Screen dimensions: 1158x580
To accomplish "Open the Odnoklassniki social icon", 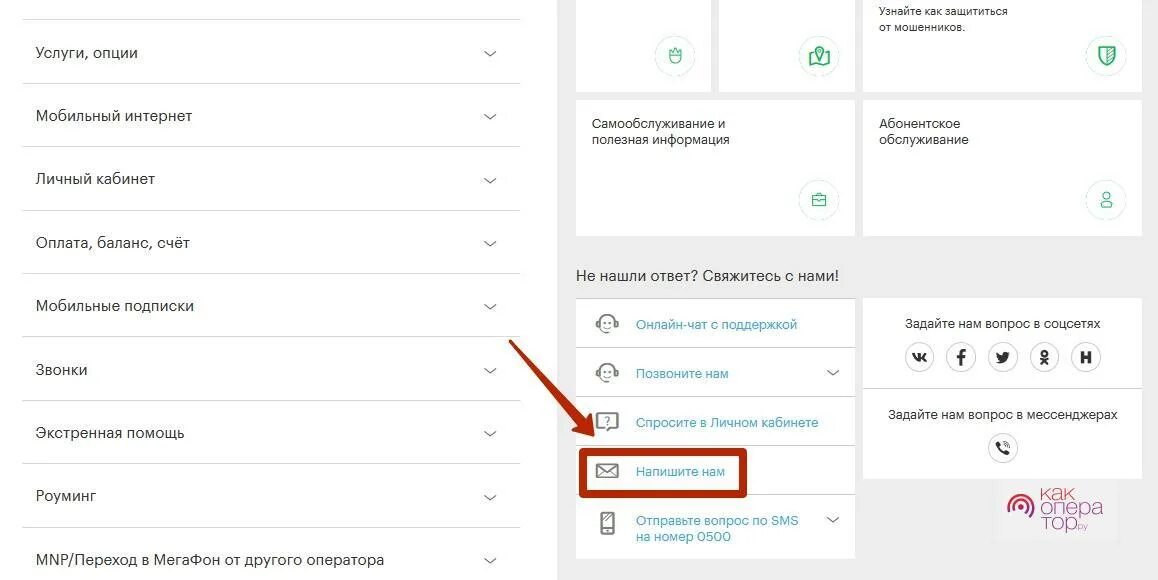I will pyautogui.click(x=1044, y=358).
